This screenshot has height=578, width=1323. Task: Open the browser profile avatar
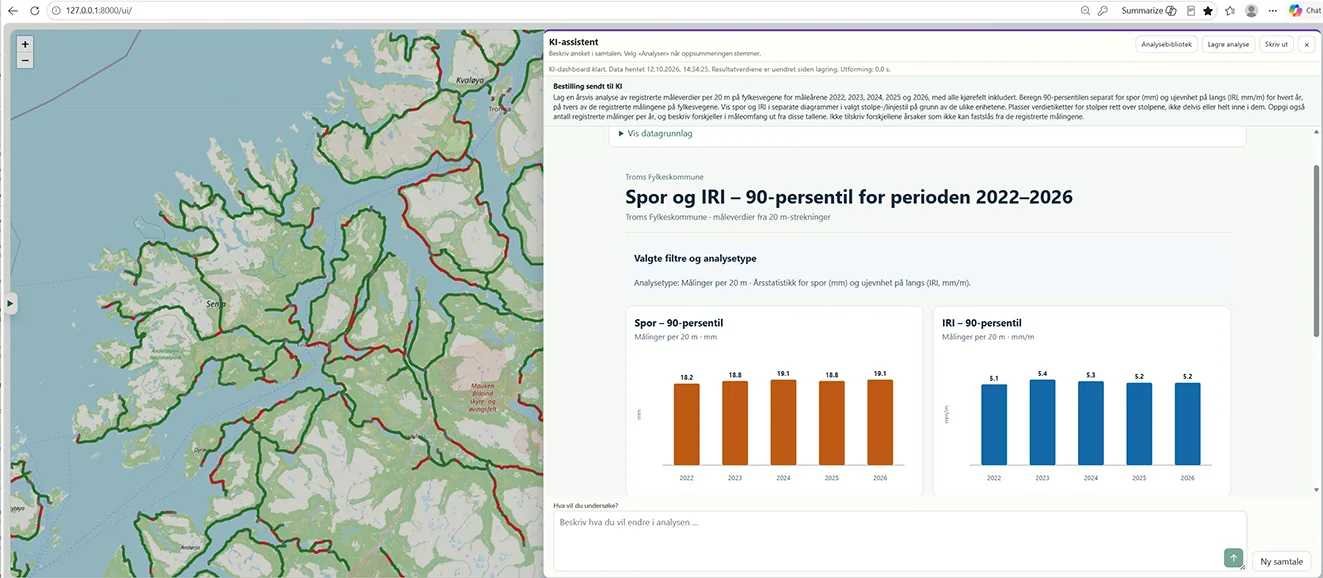pos(1251,10)
